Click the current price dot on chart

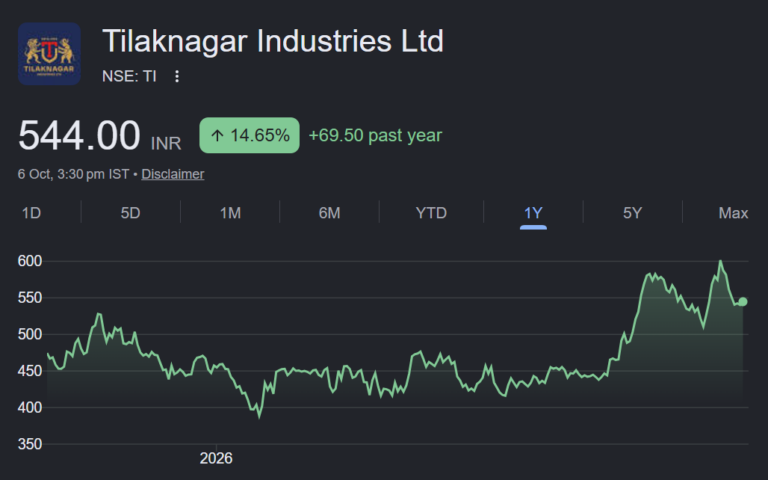pos(743,302)
